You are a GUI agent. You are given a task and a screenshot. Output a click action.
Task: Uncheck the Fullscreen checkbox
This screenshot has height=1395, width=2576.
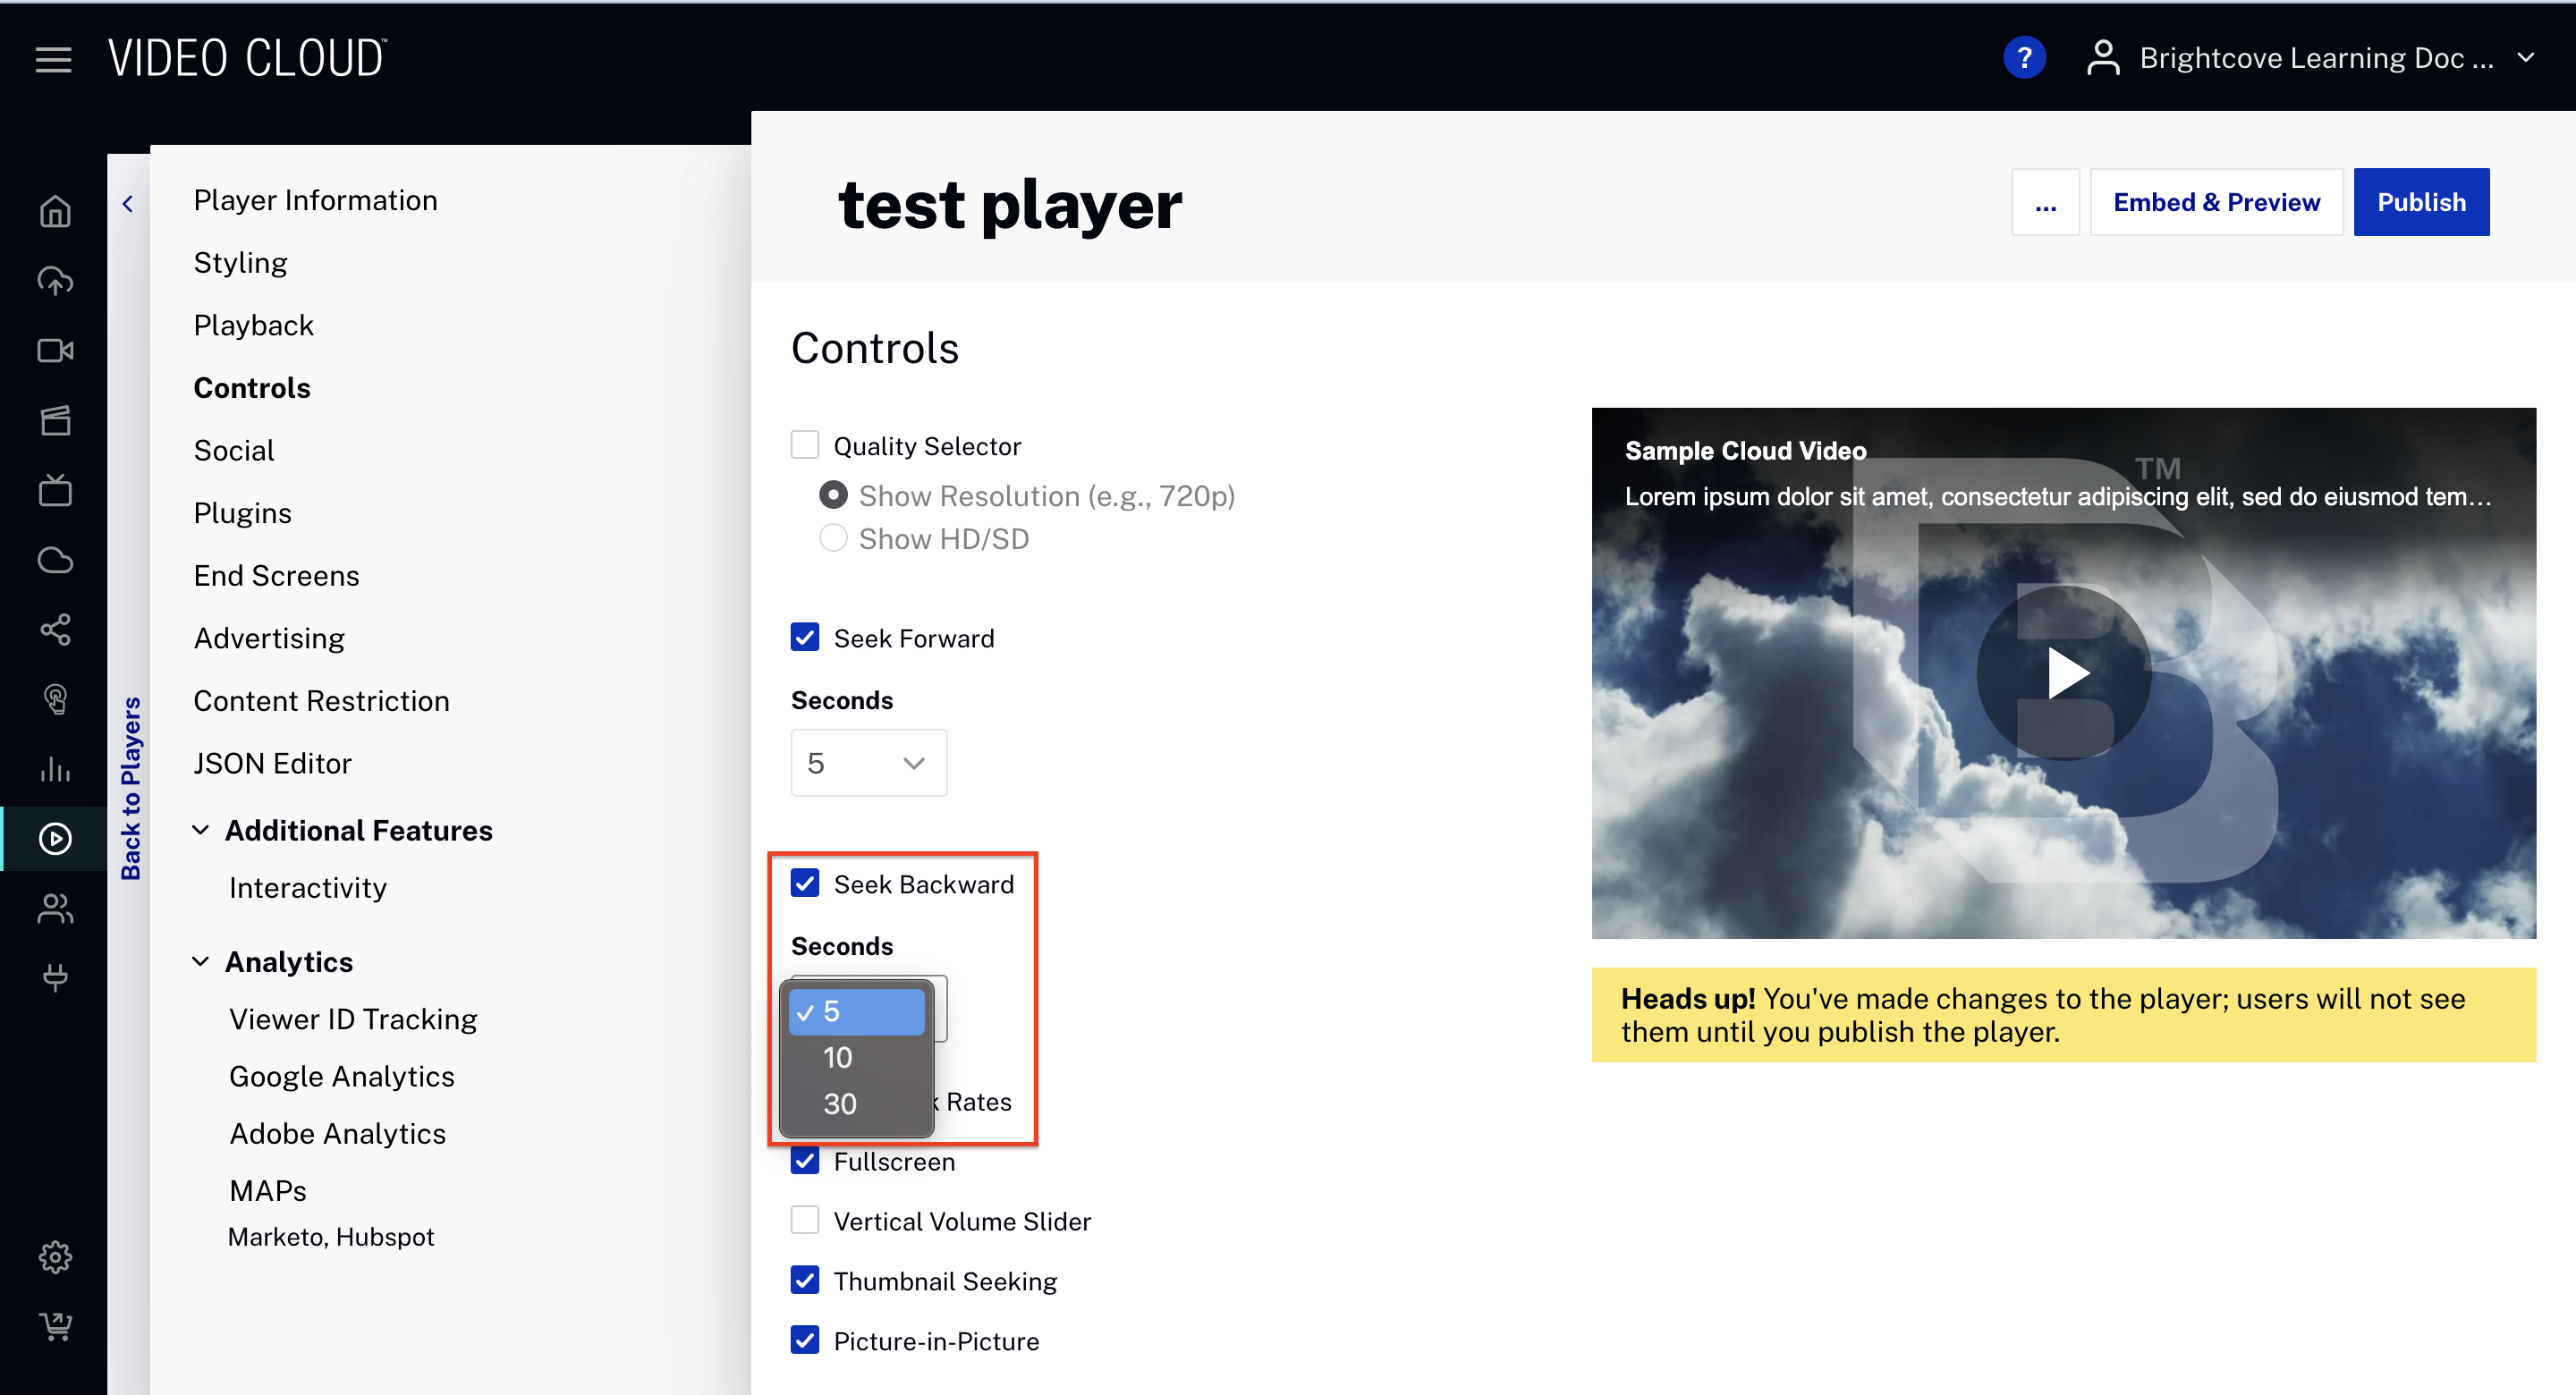point(805,1161)
